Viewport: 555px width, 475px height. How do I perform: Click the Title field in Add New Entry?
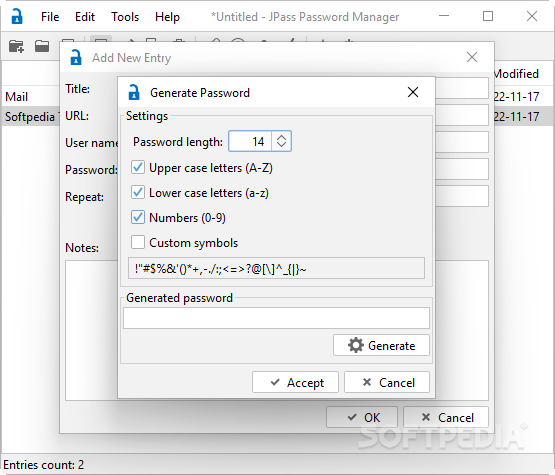462,88
